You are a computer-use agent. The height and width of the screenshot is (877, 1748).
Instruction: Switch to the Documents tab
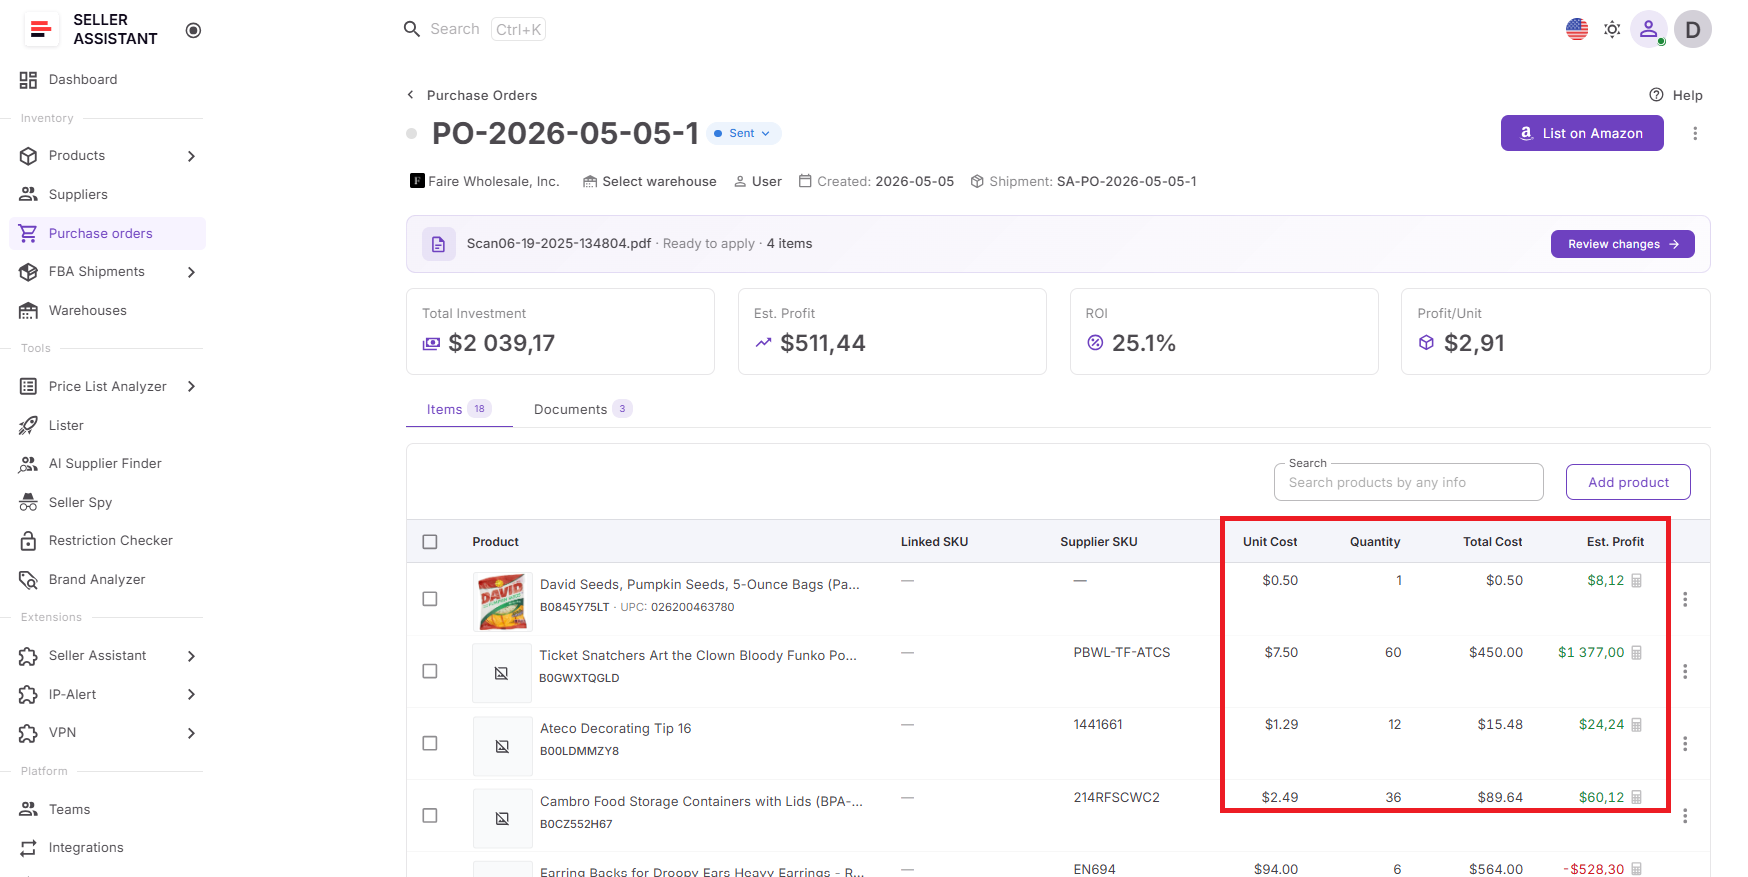click(x=583, y=409)
